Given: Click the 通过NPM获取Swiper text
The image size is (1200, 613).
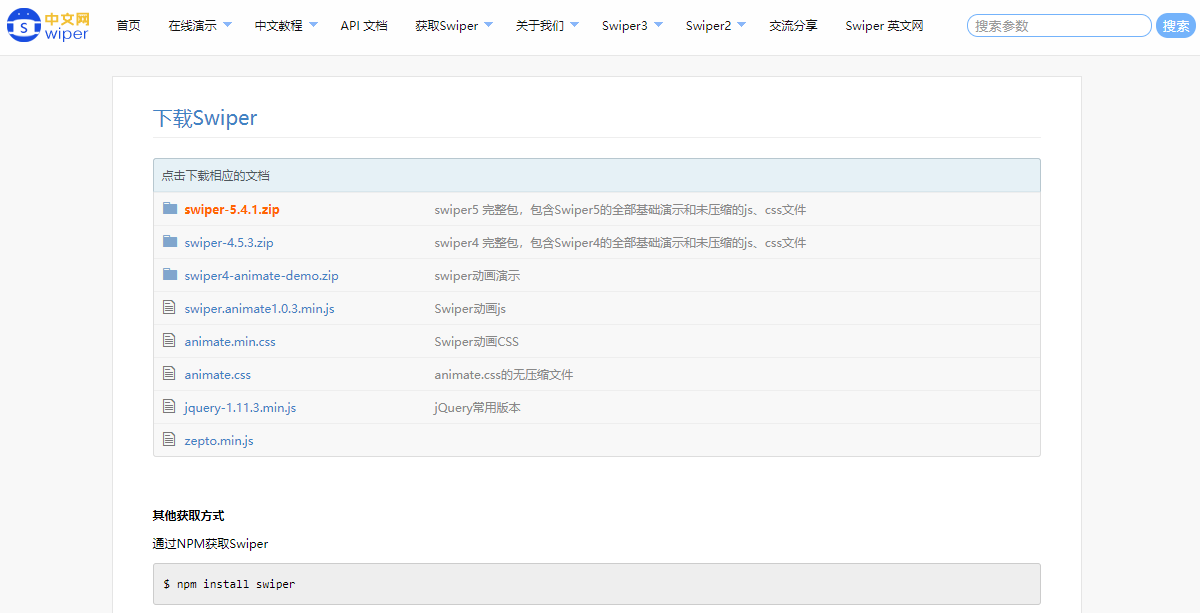Looking at the screenshot, I should (x=210, y=544).
